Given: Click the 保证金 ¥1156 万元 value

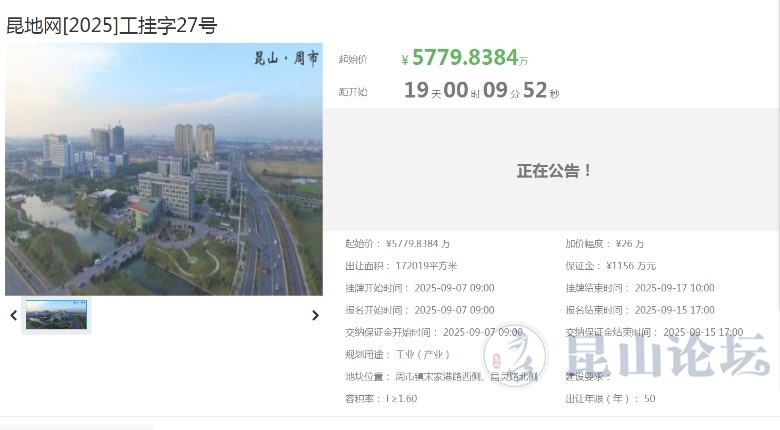Looking at the screenshot, I should [610, 266].
